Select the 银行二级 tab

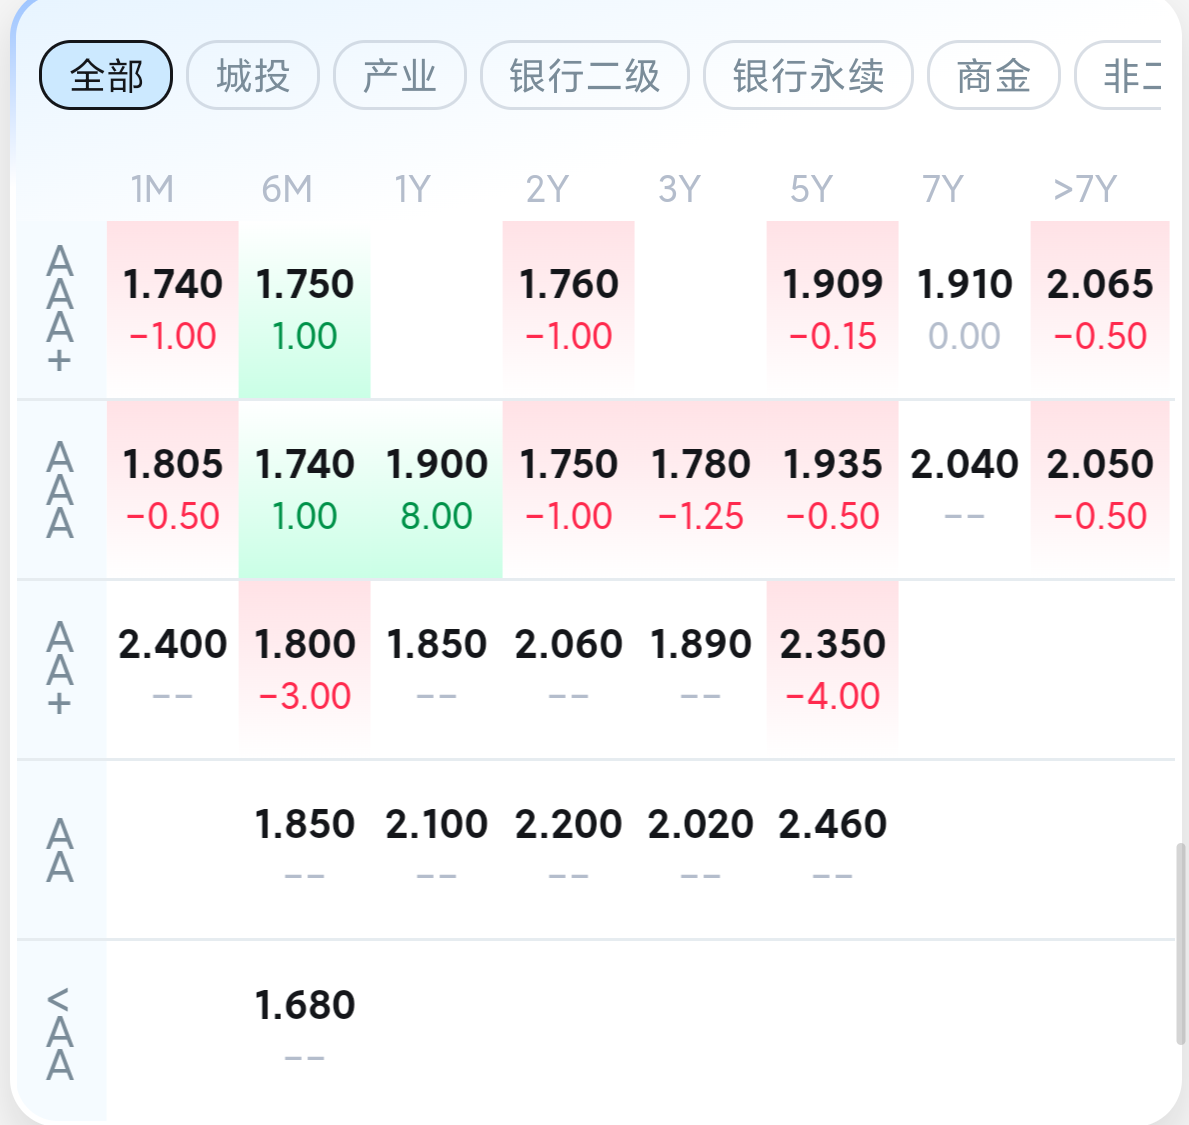point(585,75)
